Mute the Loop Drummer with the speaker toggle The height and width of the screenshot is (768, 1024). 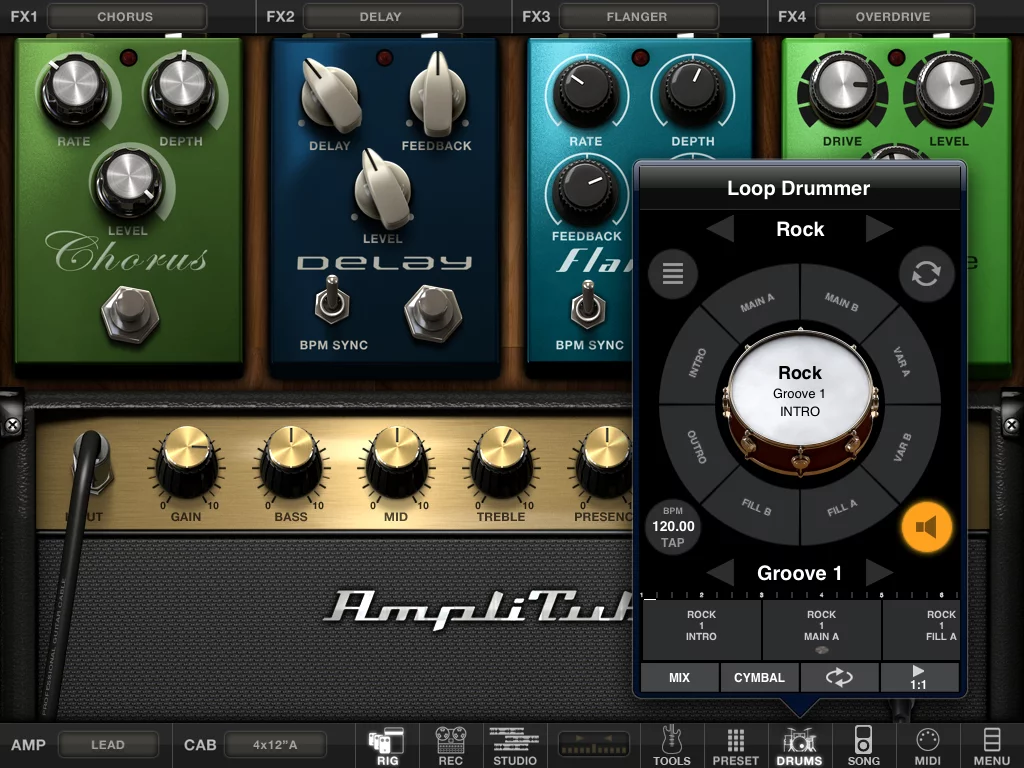(x=926, y=526)
